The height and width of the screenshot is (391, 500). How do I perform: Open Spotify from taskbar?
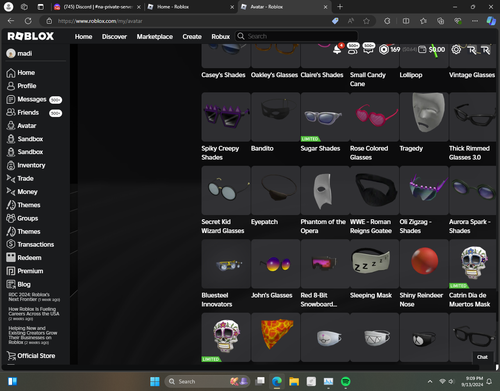(x=346, y=381)
